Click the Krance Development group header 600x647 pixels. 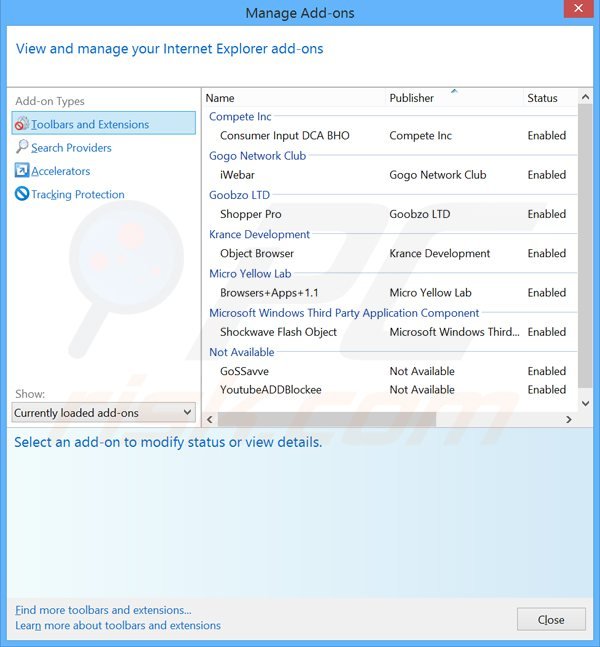(x=259, y=234)
